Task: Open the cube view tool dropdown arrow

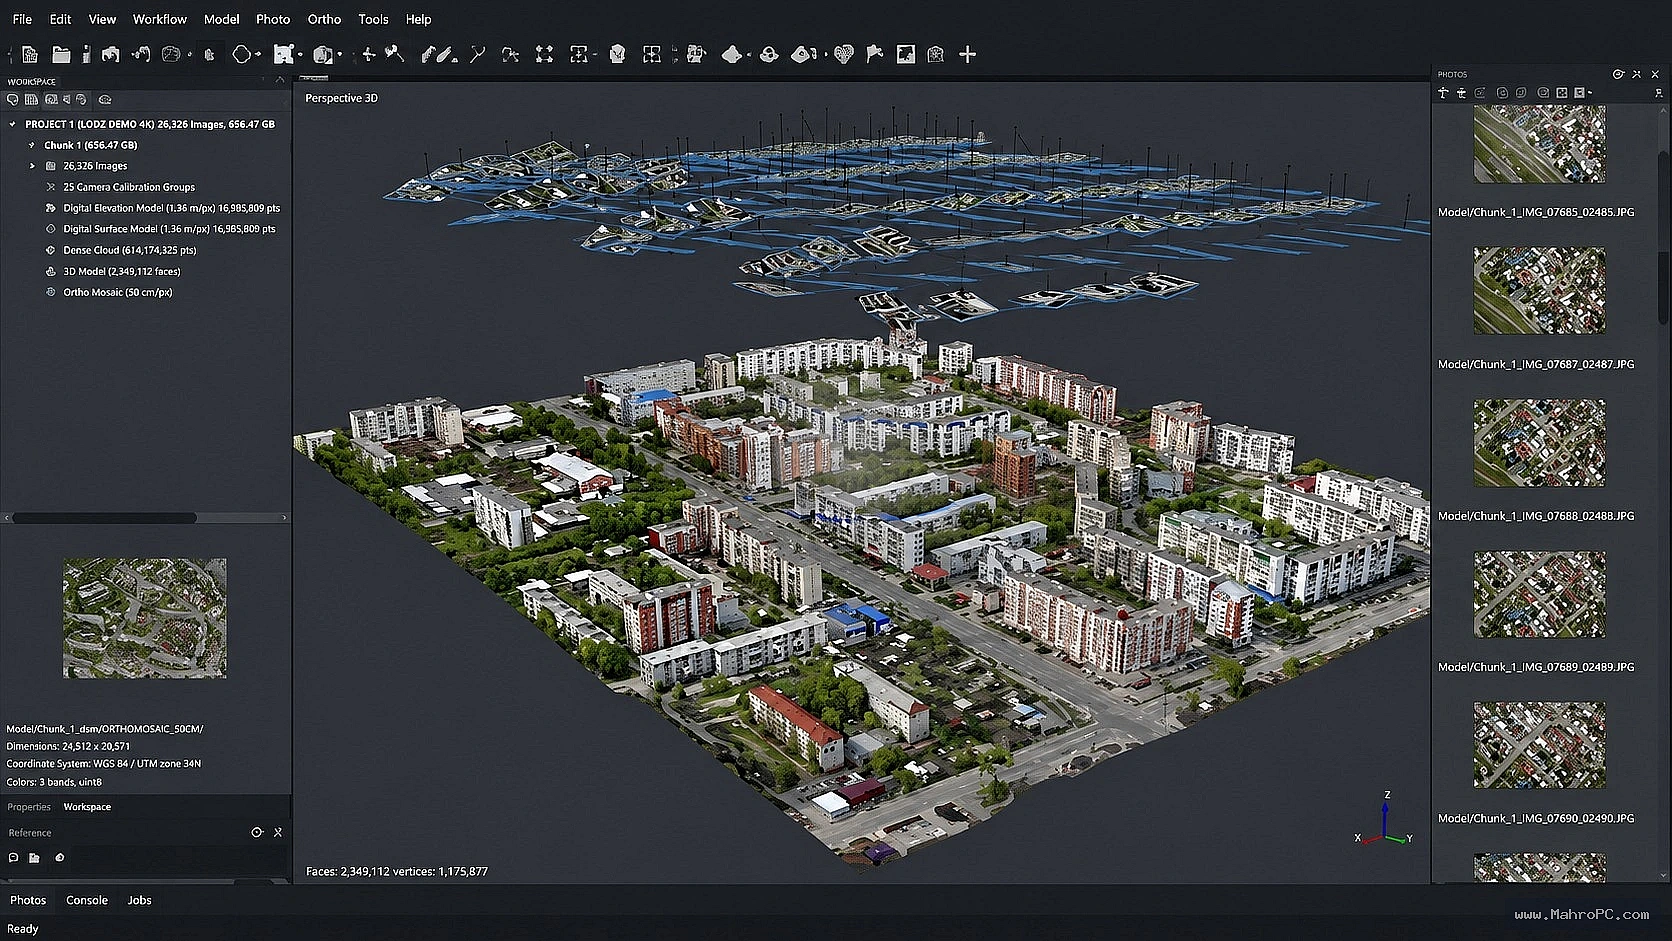Action: pos(340,54)
